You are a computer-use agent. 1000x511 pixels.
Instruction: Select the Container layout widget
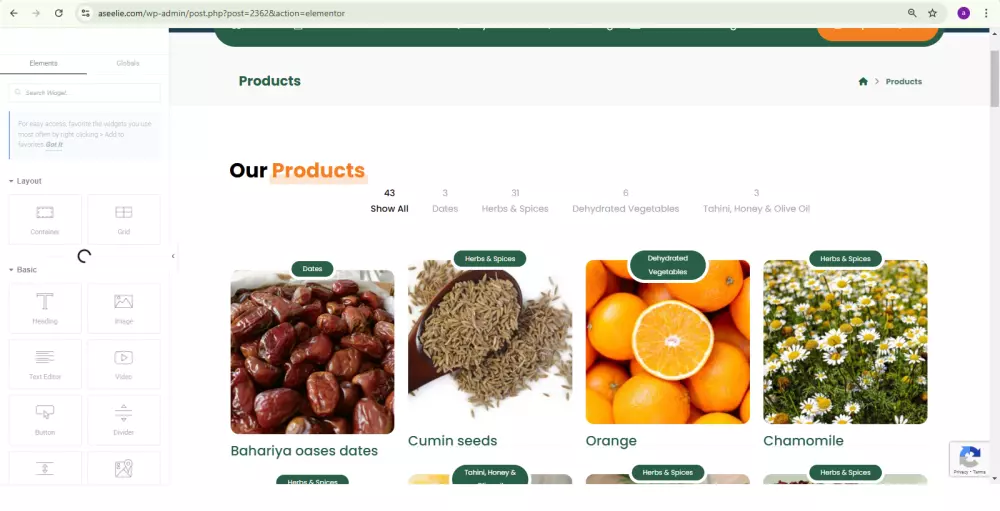coord(45,219)
